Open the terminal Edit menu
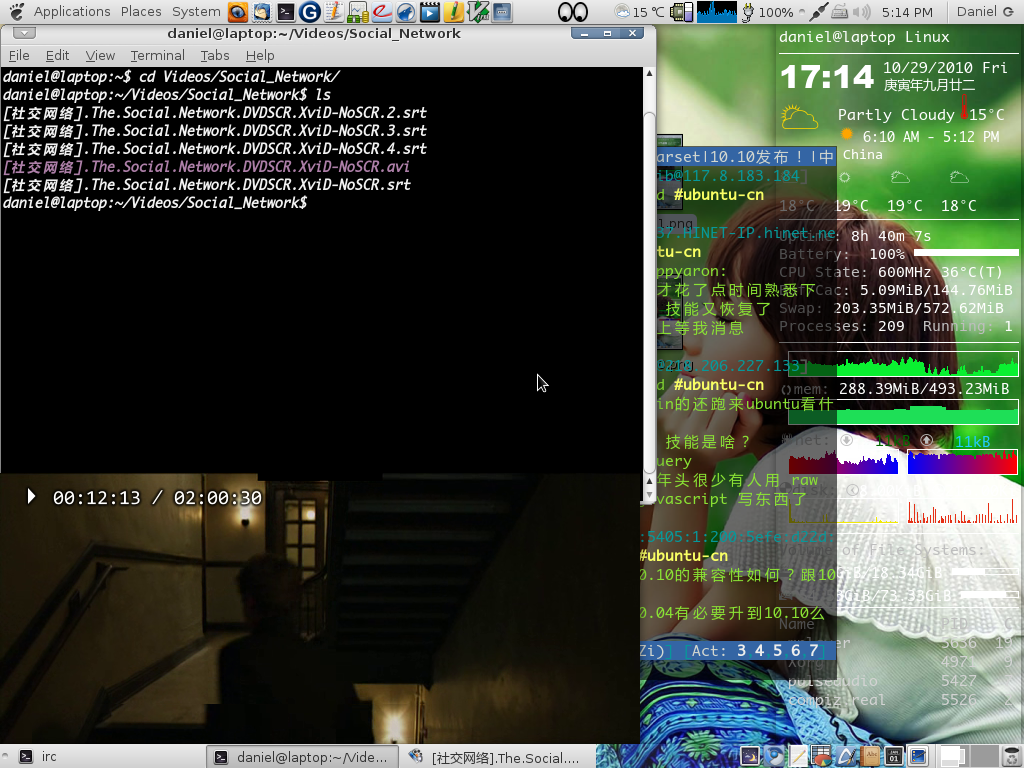Viewport: 1024px width, 768px height. click(57, 56)
